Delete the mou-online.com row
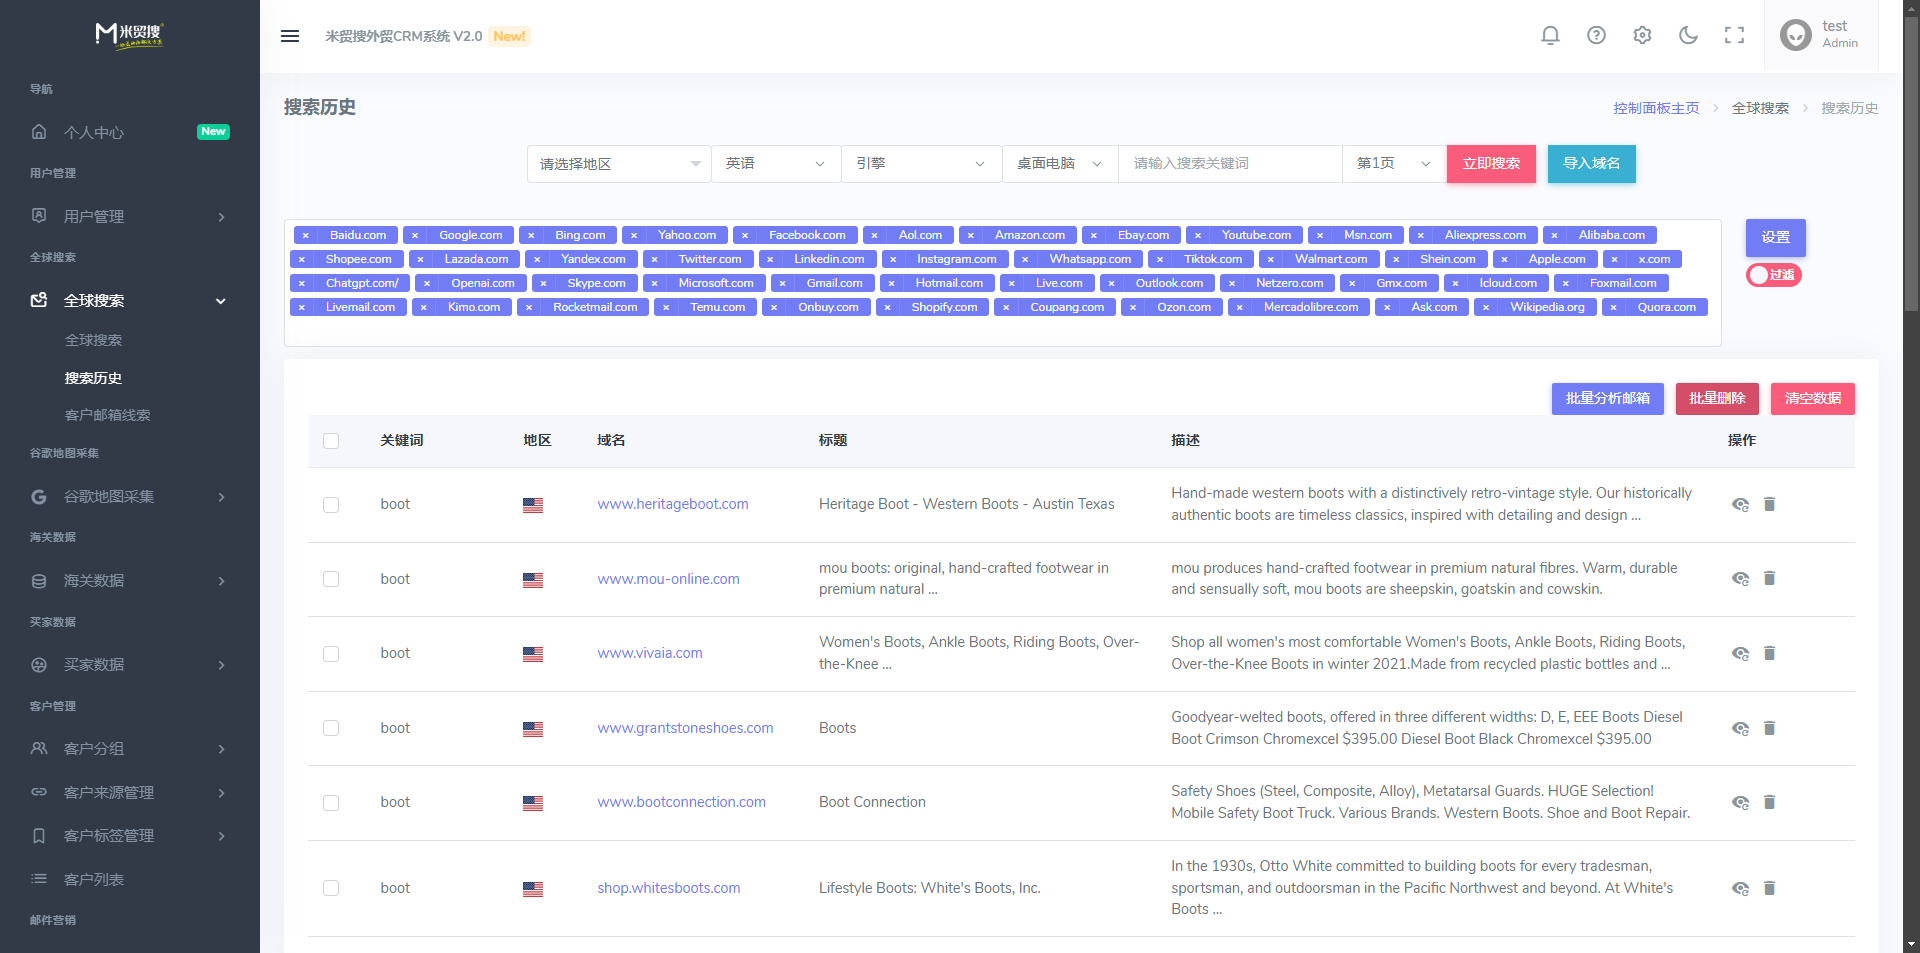 coord(1769,578)
